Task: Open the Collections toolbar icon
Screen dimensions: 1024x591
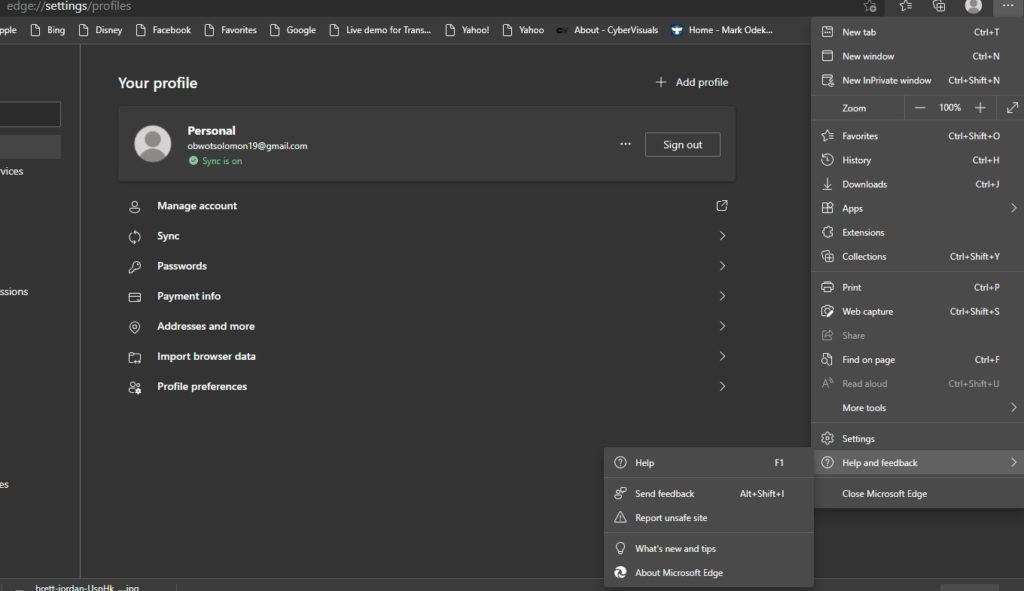Action: coord(939,7)
